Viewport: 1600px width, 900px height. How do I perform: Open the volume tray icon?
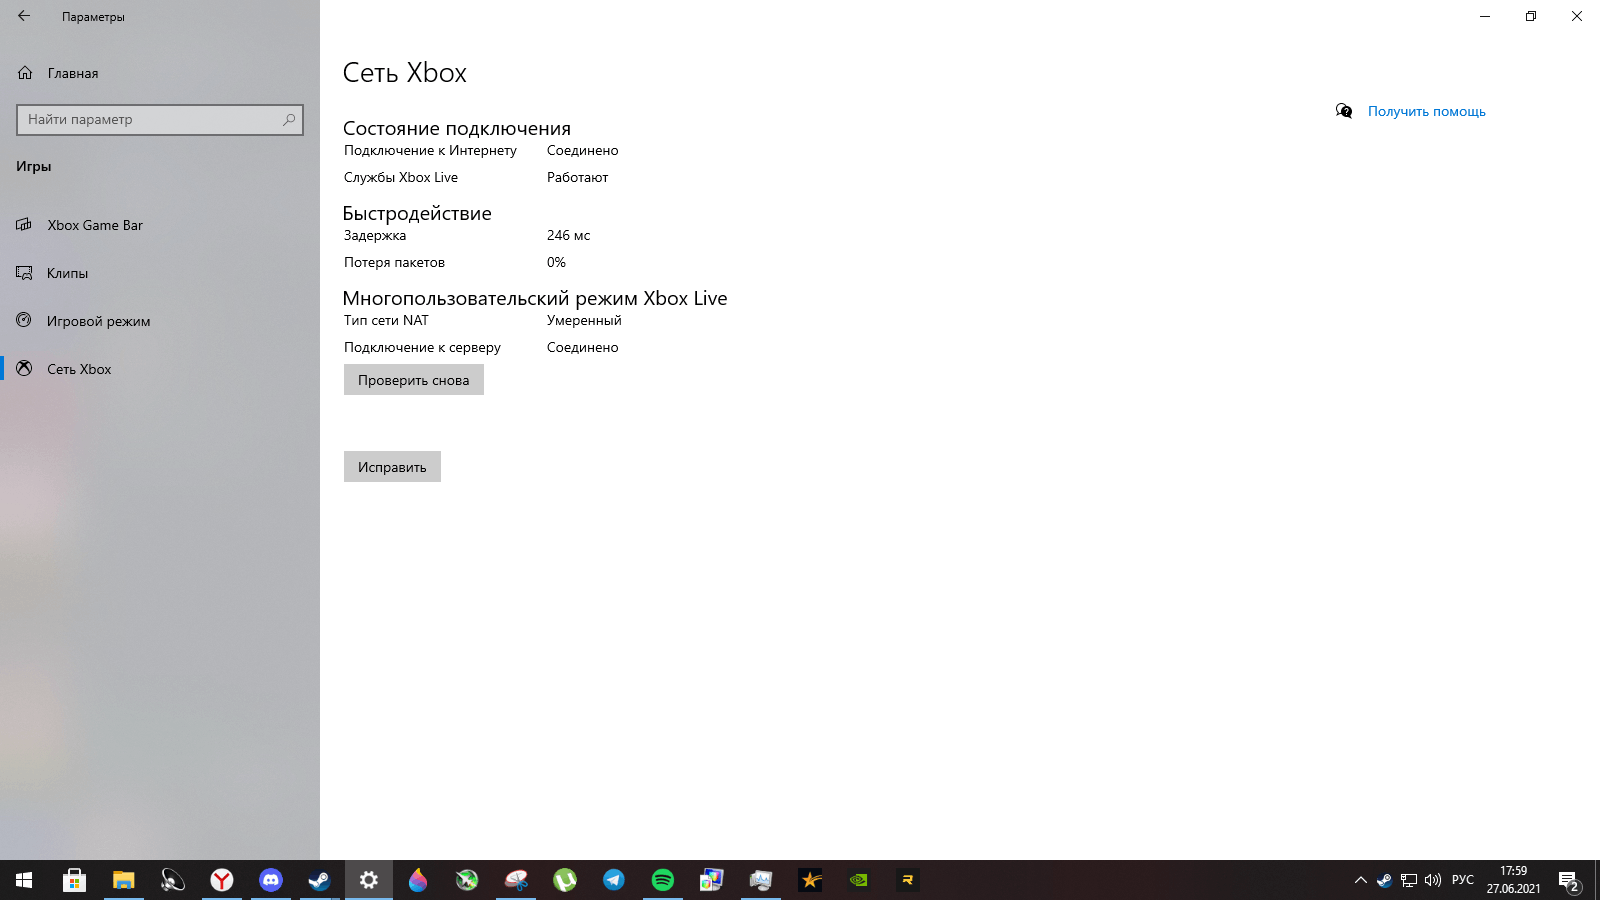pyautogui.click(x=1433, y=880)
